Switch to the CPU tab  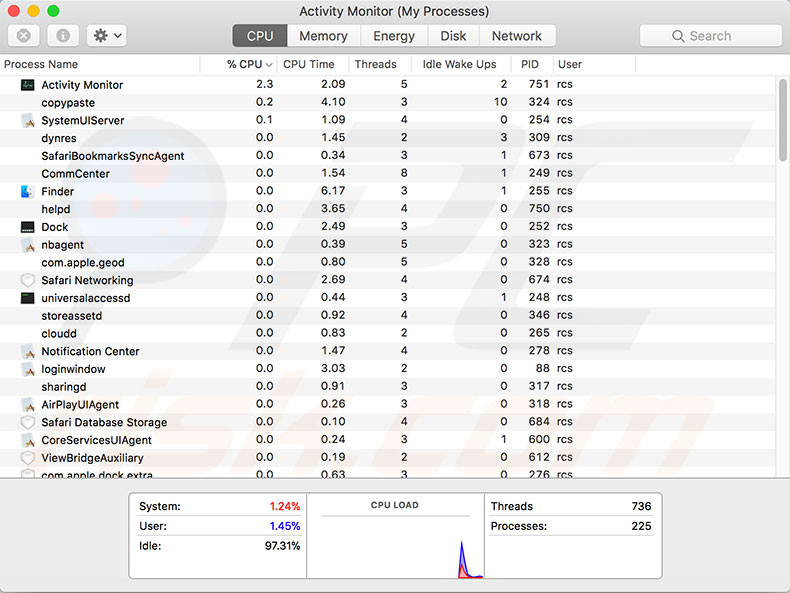point(260,36)
